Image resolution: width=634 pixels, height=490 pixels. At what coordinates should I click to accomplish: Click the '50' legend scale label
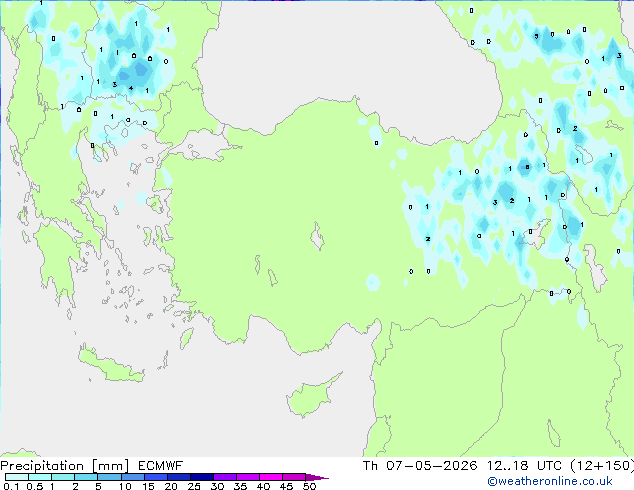(309, 486)
